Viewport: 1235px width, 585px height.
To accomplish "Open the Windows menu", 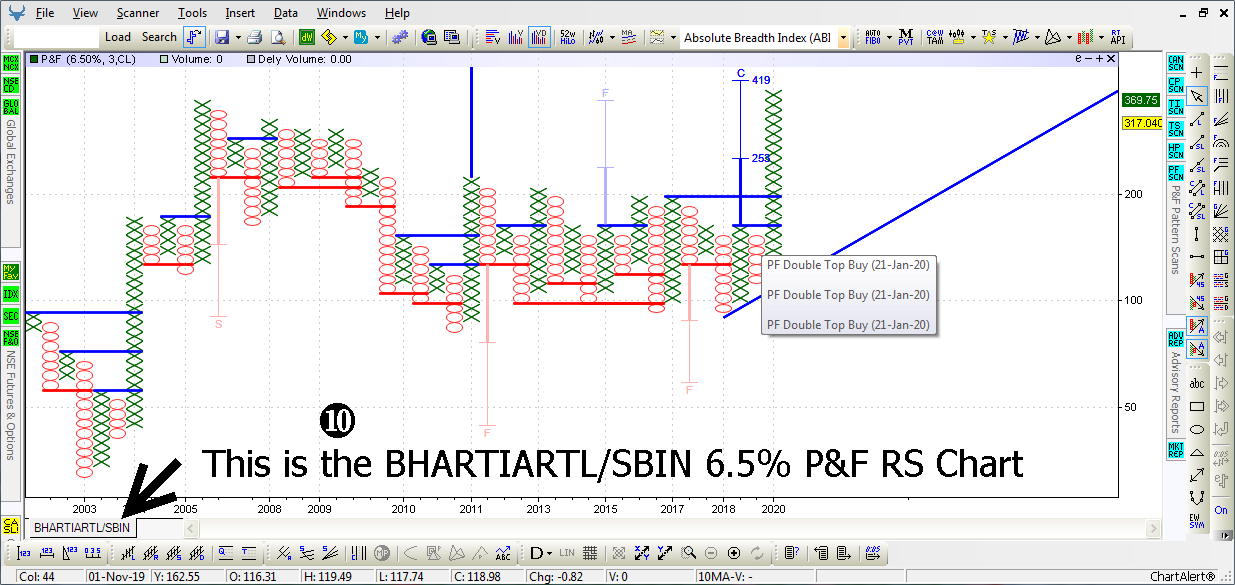I will click(341, 13).
